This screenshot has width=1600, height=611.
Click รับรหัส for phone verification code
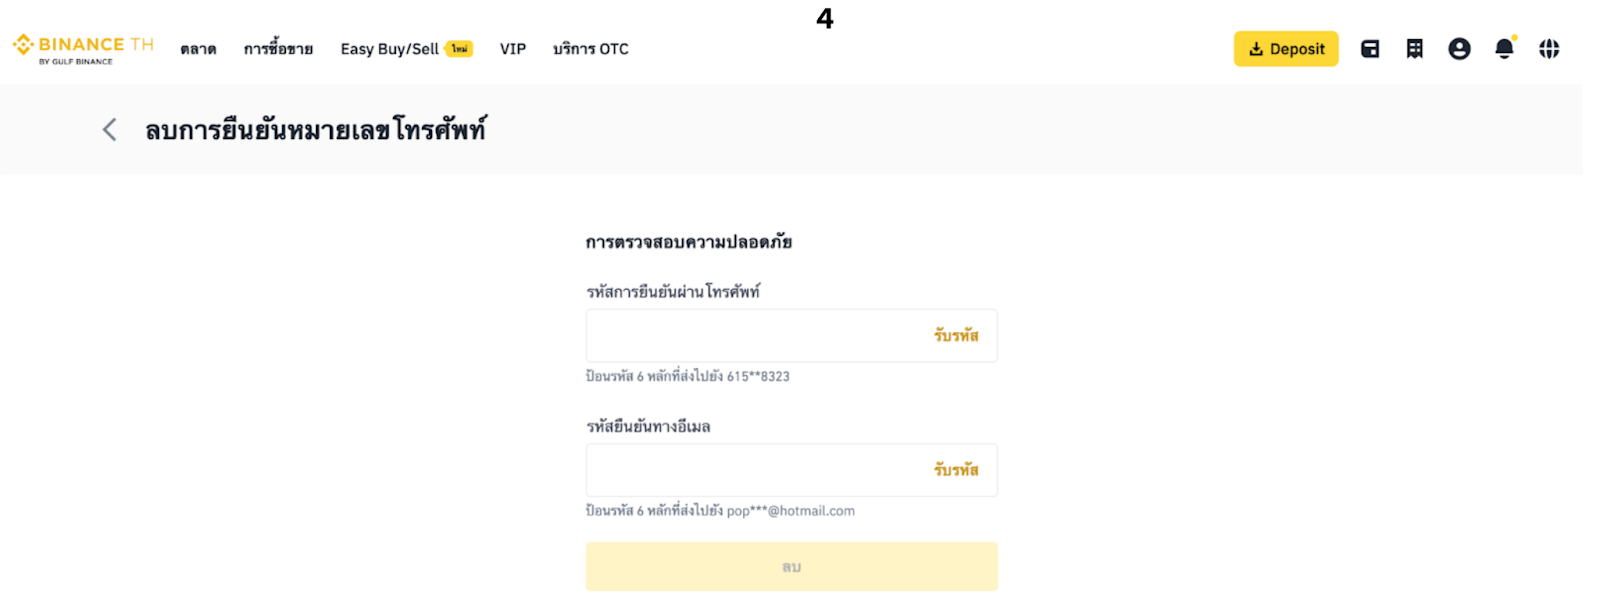pos(956,336)
